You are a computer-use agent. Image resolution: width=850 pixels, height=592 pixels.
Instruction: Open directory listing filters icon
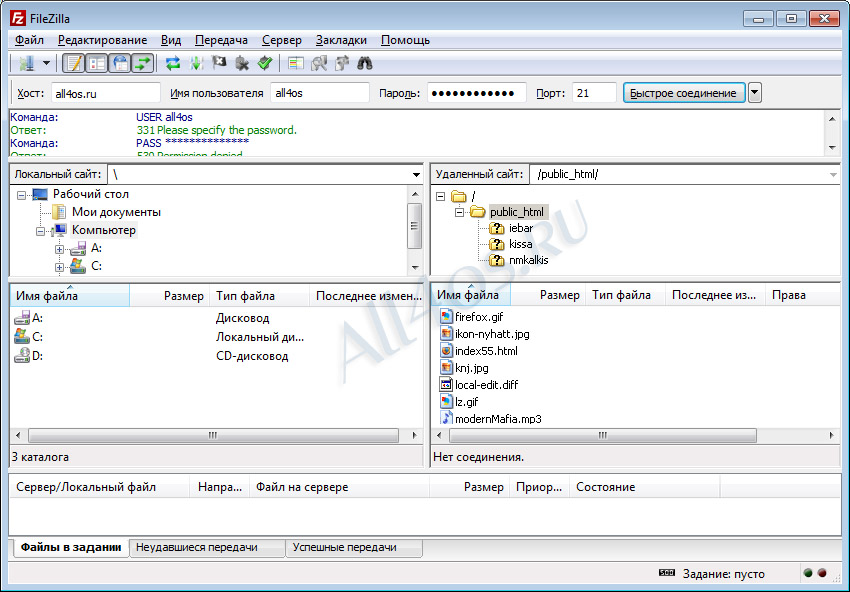[295, 63]
